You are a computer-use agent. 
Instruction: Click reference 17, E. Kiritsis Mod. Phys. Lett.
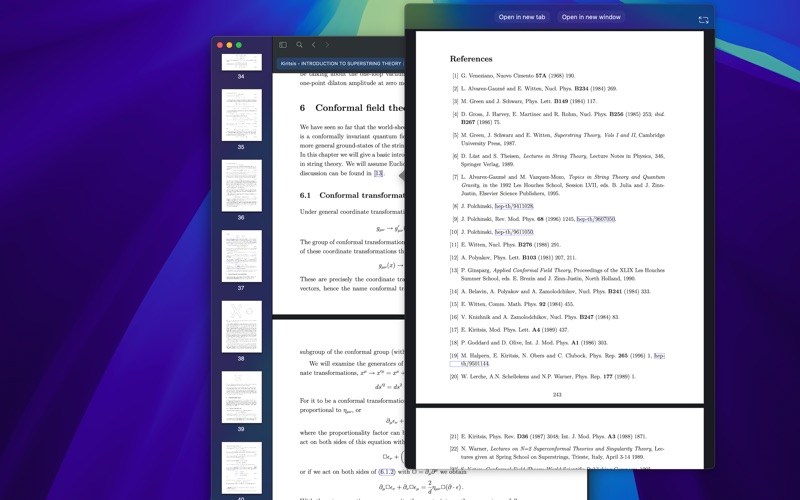coord(509,330)
